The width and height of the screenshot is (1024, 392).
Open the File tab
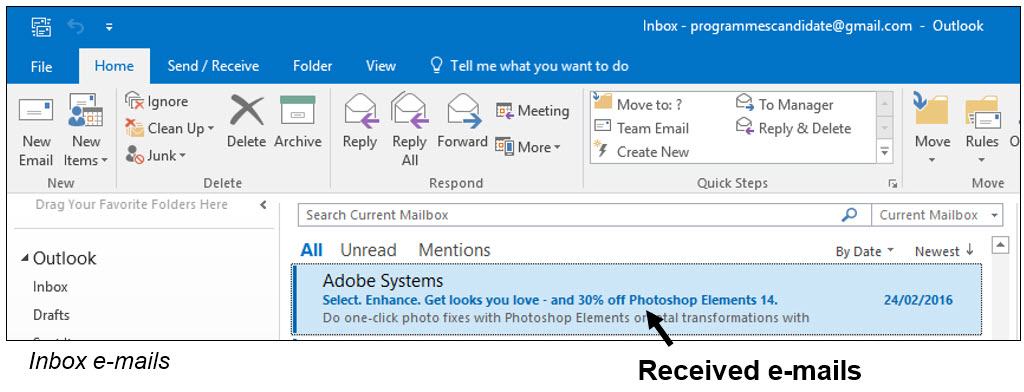point(42,66)
